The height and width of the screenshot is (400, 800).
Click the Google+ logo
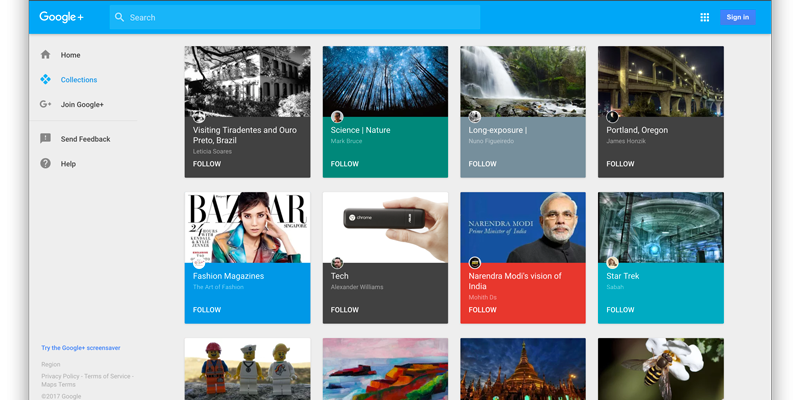[x=61, y=17]
